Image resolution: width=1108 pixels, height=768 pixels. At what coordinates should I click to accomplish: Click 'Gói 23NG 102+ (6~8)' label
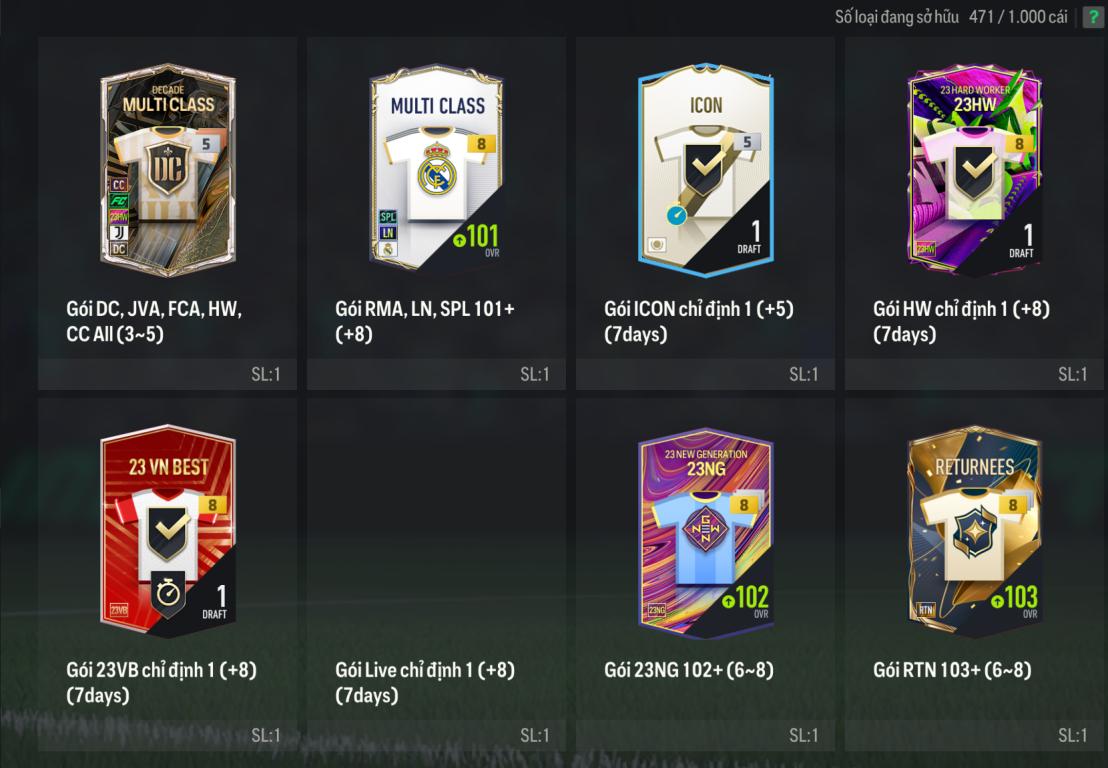[x=689, y=670]
